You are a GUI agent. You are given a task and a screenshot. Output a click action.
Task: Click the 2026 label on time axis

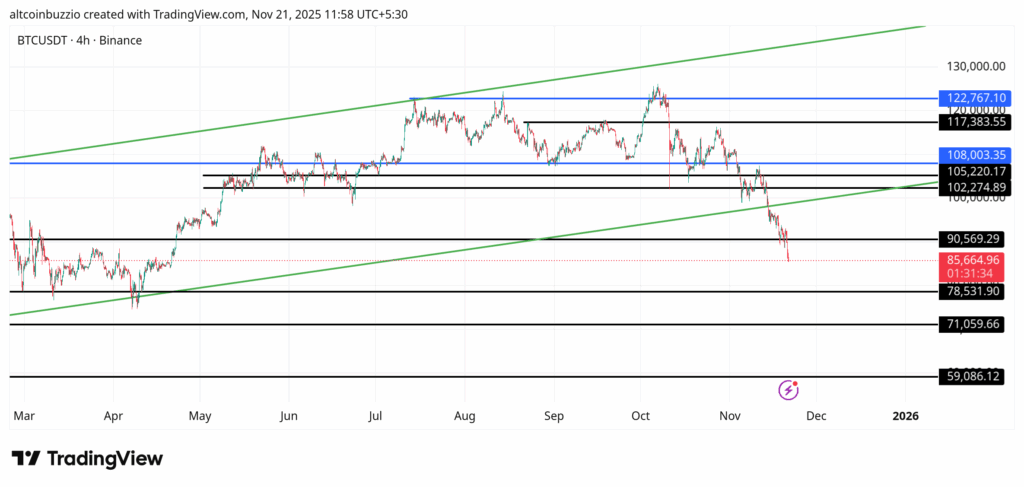point(904,415)
